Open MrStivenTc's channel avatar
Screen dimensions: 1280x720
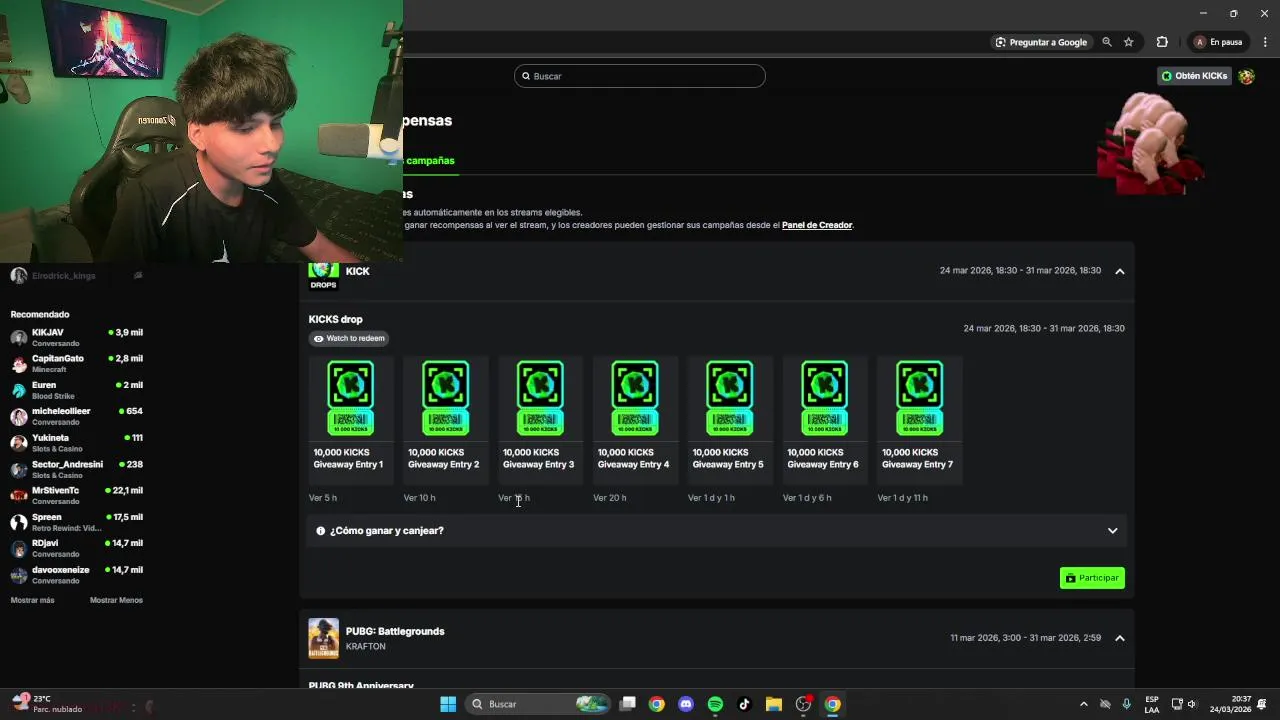point(19,495)
